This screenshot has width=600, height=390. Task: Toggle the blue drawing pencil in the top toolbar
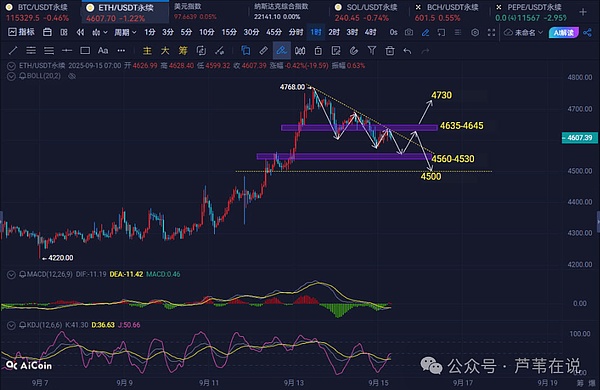pyautogui.click(x=425, y=33)
